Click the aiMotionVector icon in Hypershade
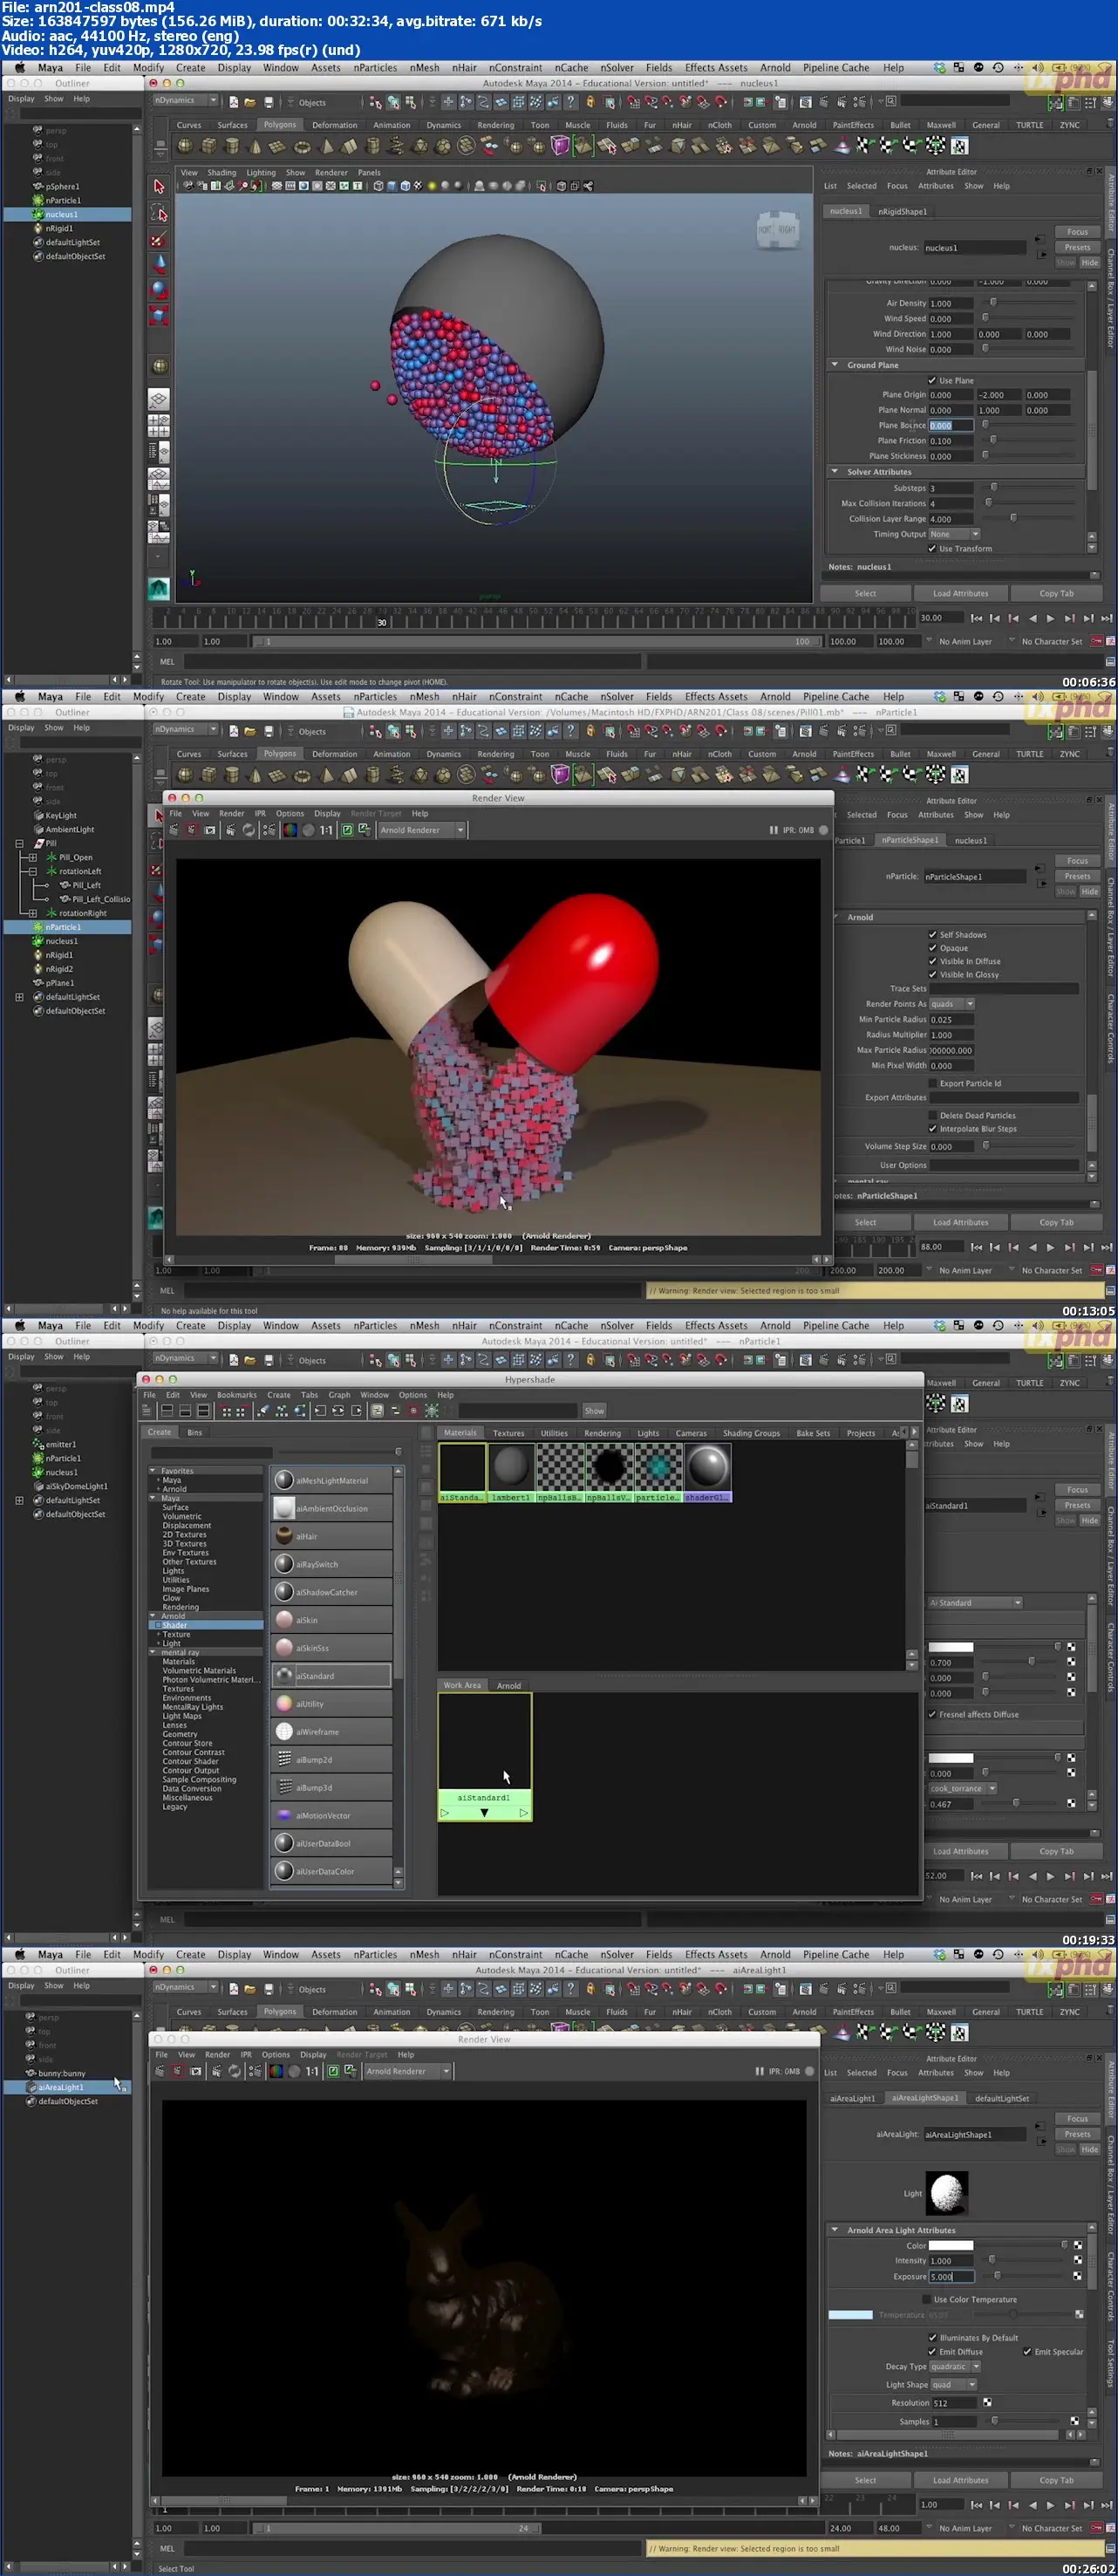The height and width of the screenshot is (2576, 1118). [284, 1815]
